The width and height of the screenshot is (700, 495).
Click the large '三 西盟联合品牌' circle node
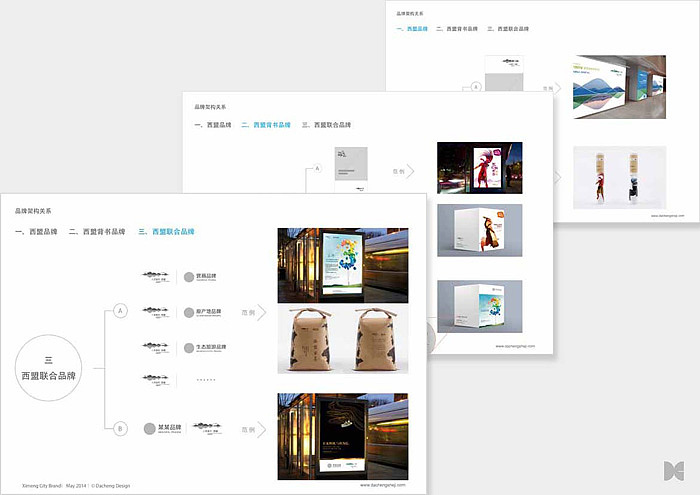48,368
